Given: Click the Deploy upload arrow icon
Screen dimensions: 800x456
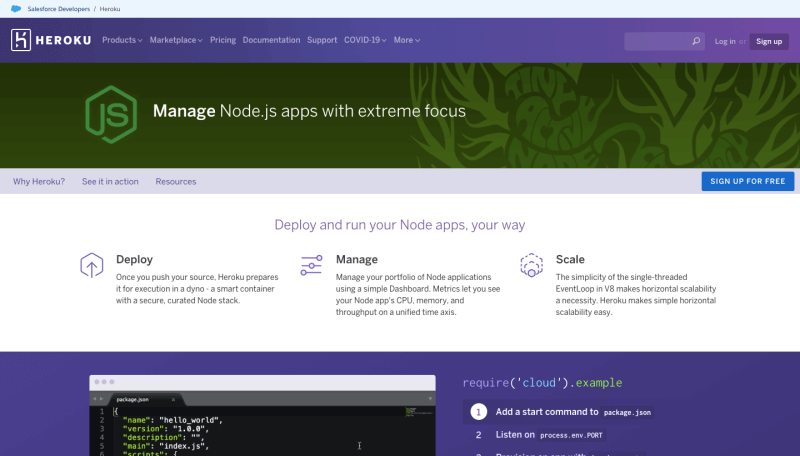Looking at the screenshot, I should (x=92, y=265).
